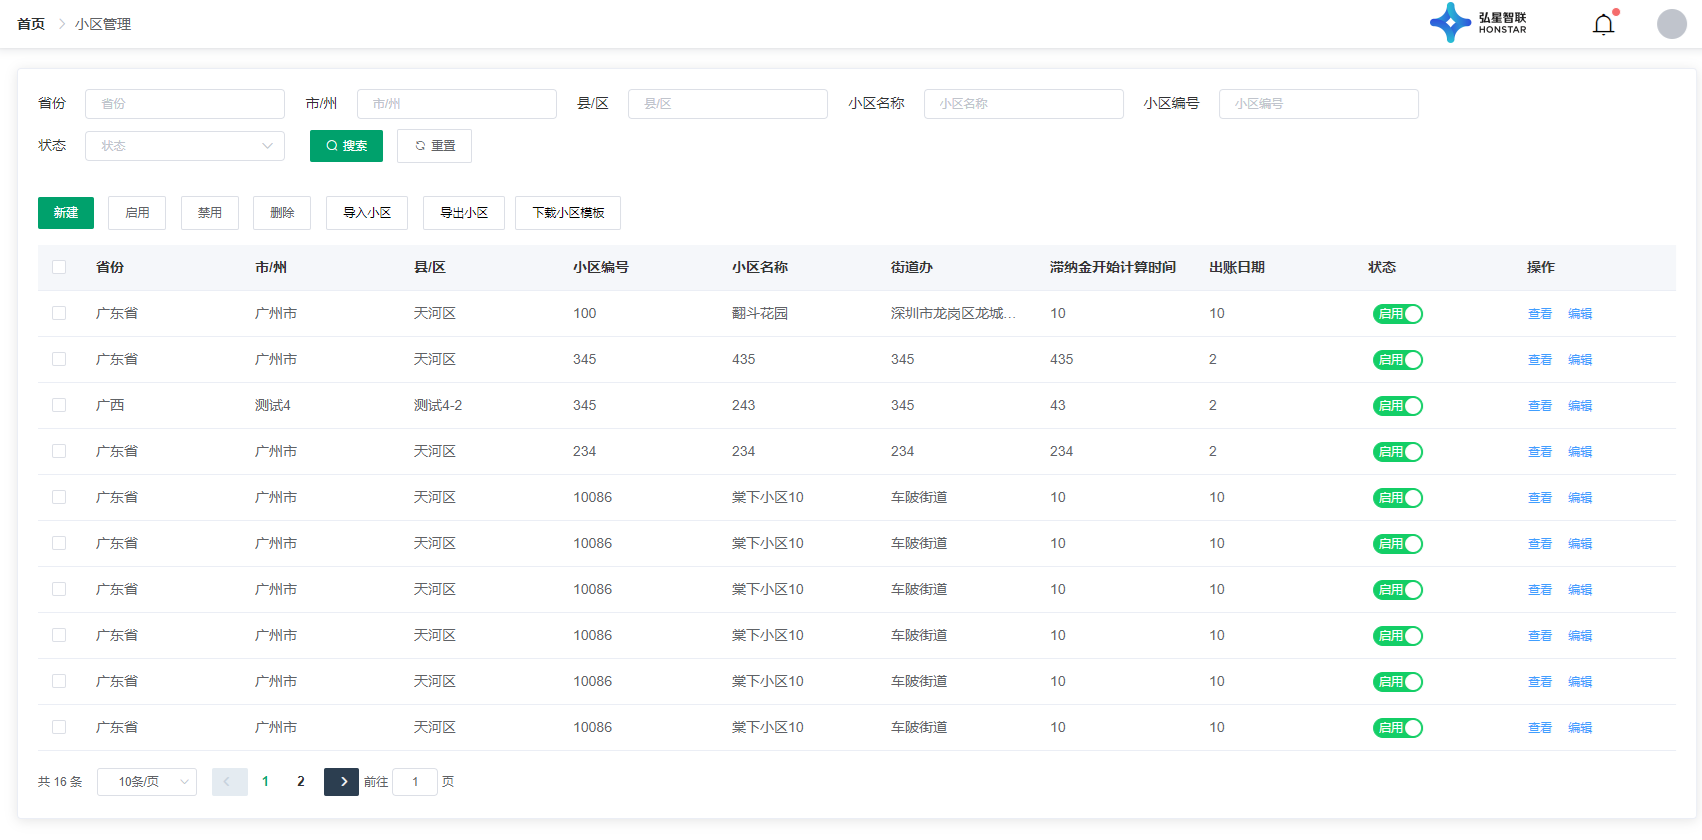Expand the 10条/页 page size dropdown

(x=147, y=782)
